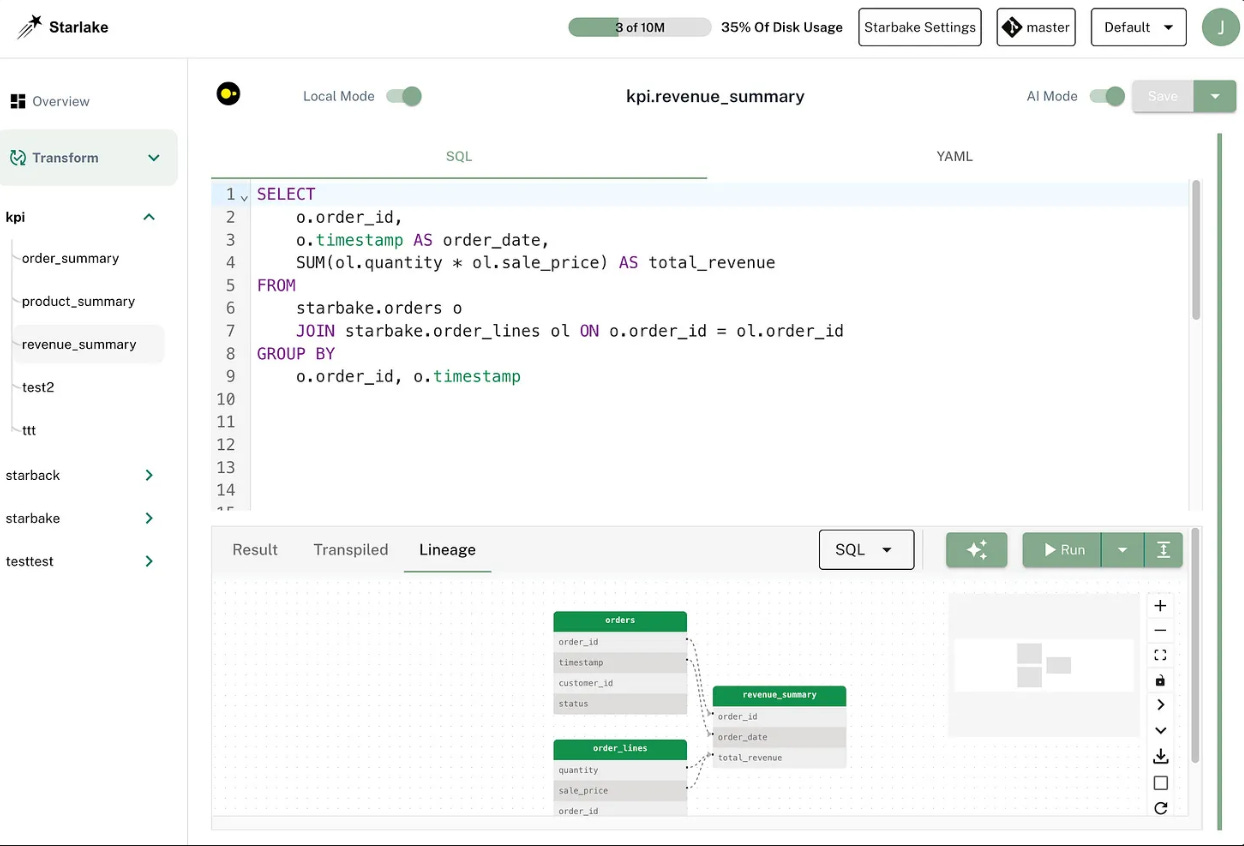Open ttt in the kpi tree
Image resolution: width=1244 pixels, height=846 pixels.
[29, 430]
